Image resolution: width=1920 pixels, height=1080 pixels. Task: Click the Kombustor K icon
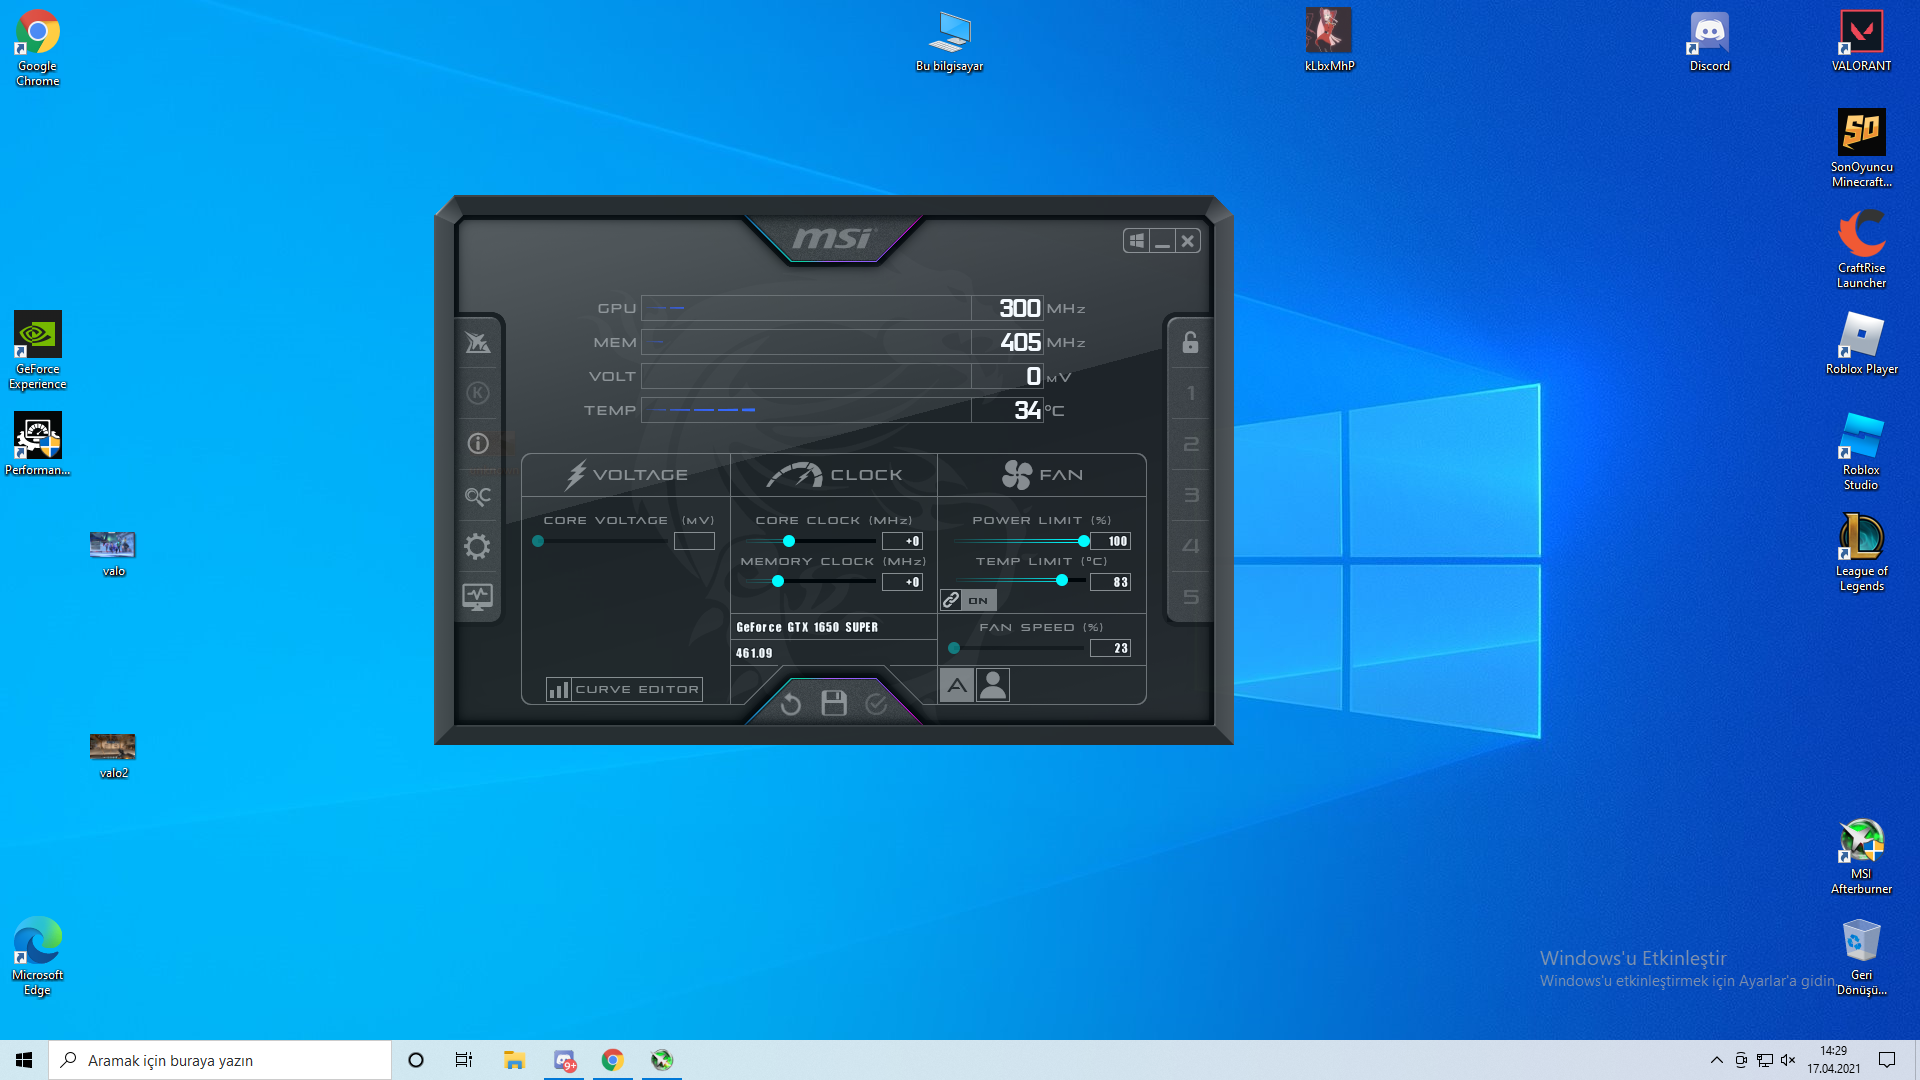tap(478, 393)
